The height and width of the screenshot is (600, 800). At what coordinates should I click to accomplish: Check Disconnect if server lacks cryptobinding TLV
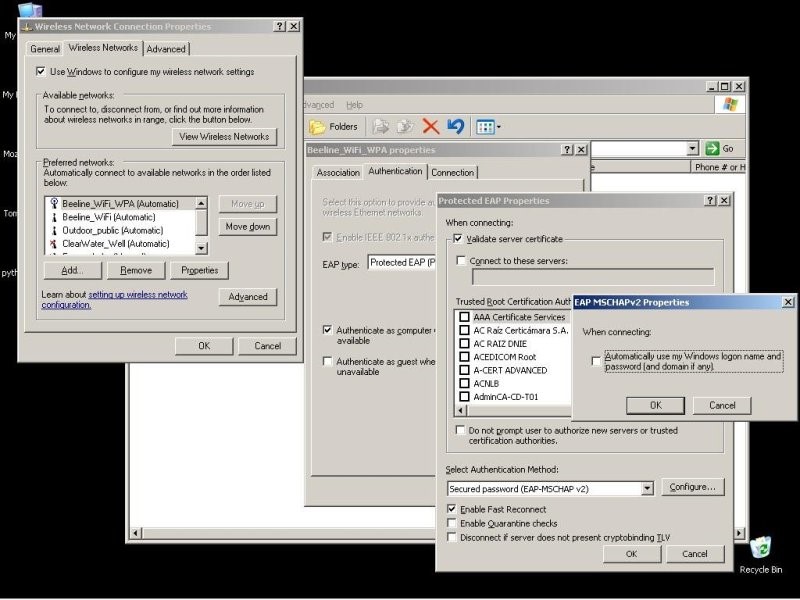pos(452,537)
